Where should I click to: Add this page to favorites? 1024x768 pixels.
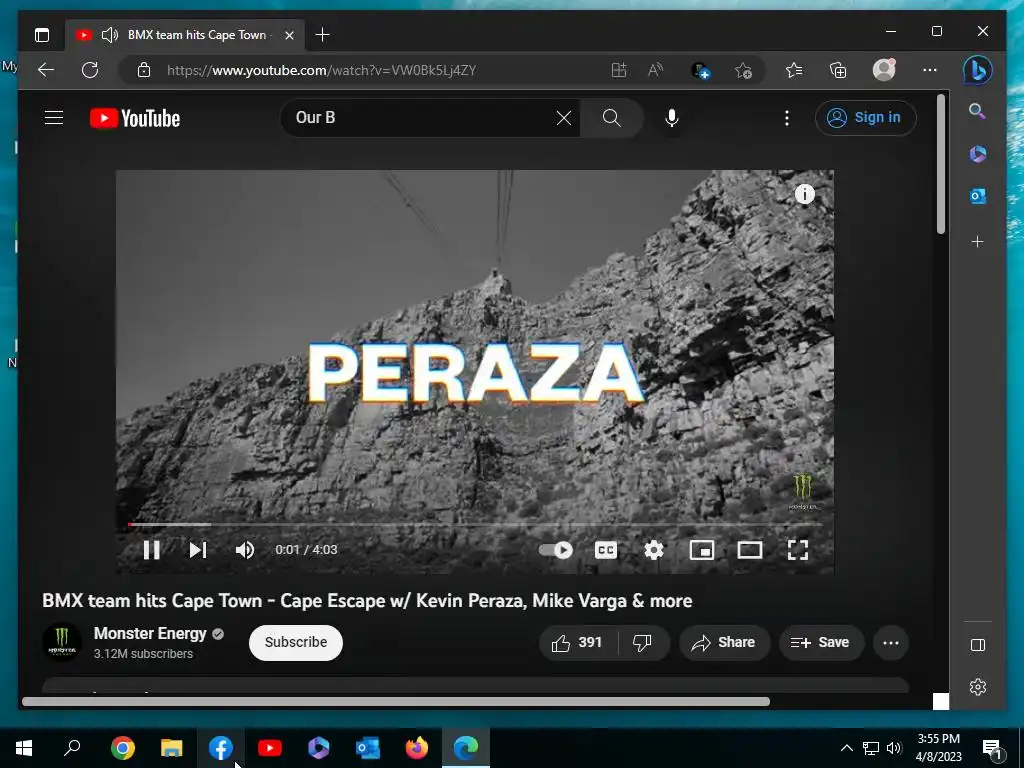(x=743, y=70)
